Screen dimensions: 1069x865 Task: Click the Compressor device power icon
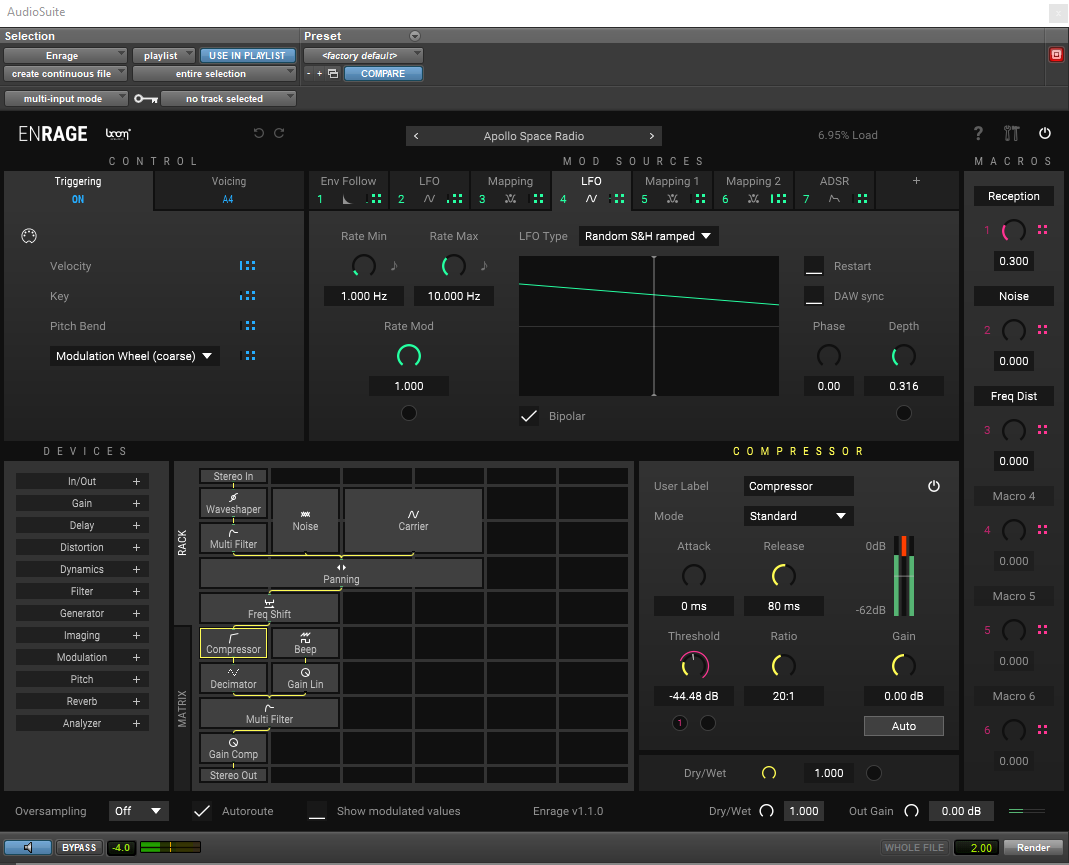tap(934, 486)
